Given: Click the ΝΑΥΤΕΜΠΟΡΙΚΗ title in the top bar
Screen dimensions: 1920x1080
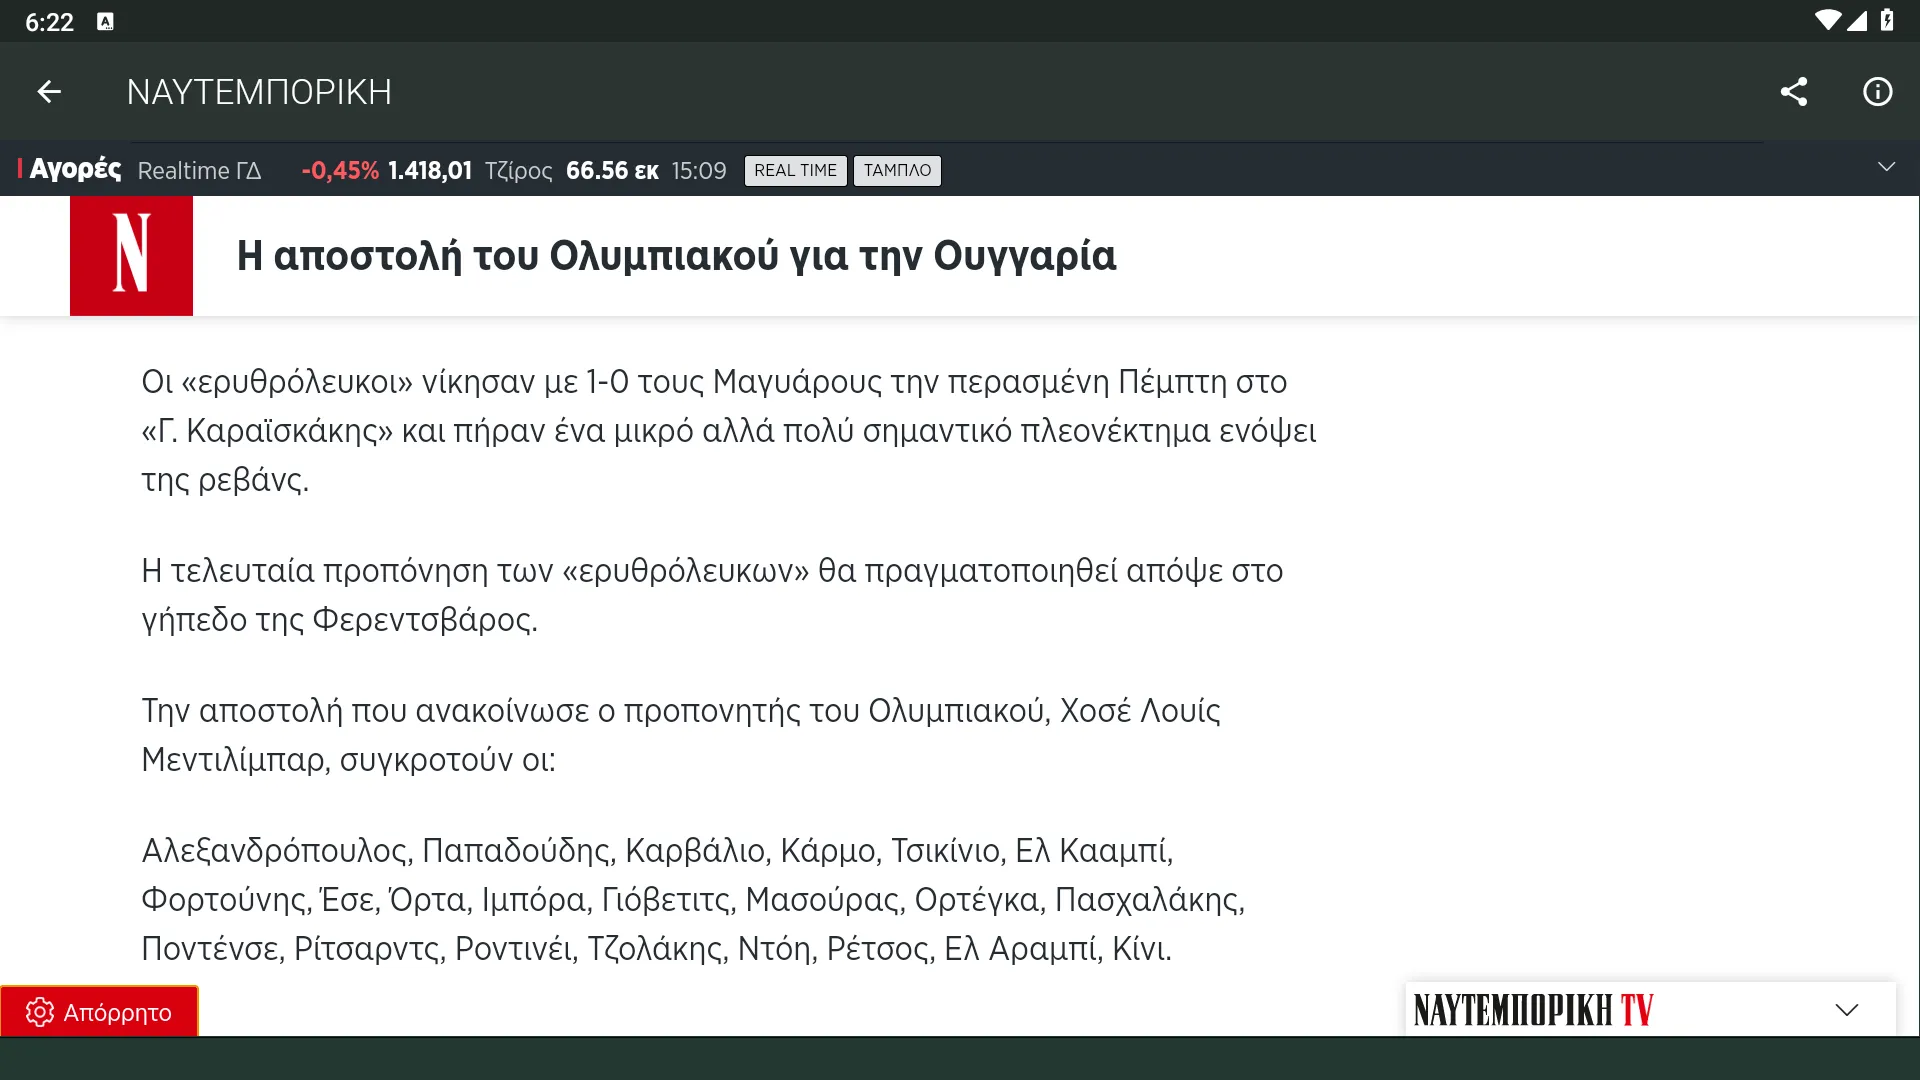Looking at the screenshot, I should coord(259,92).
